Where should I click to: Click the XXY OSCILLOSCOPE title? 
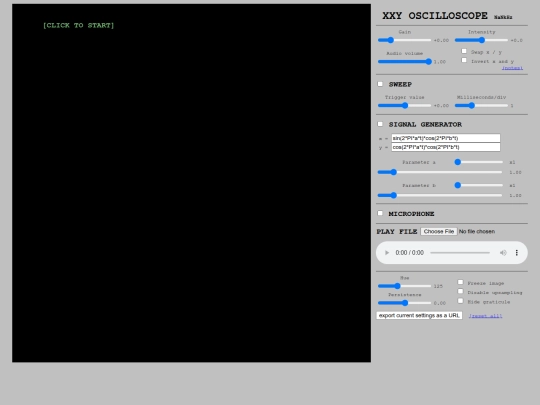click(x=435, y=16)
